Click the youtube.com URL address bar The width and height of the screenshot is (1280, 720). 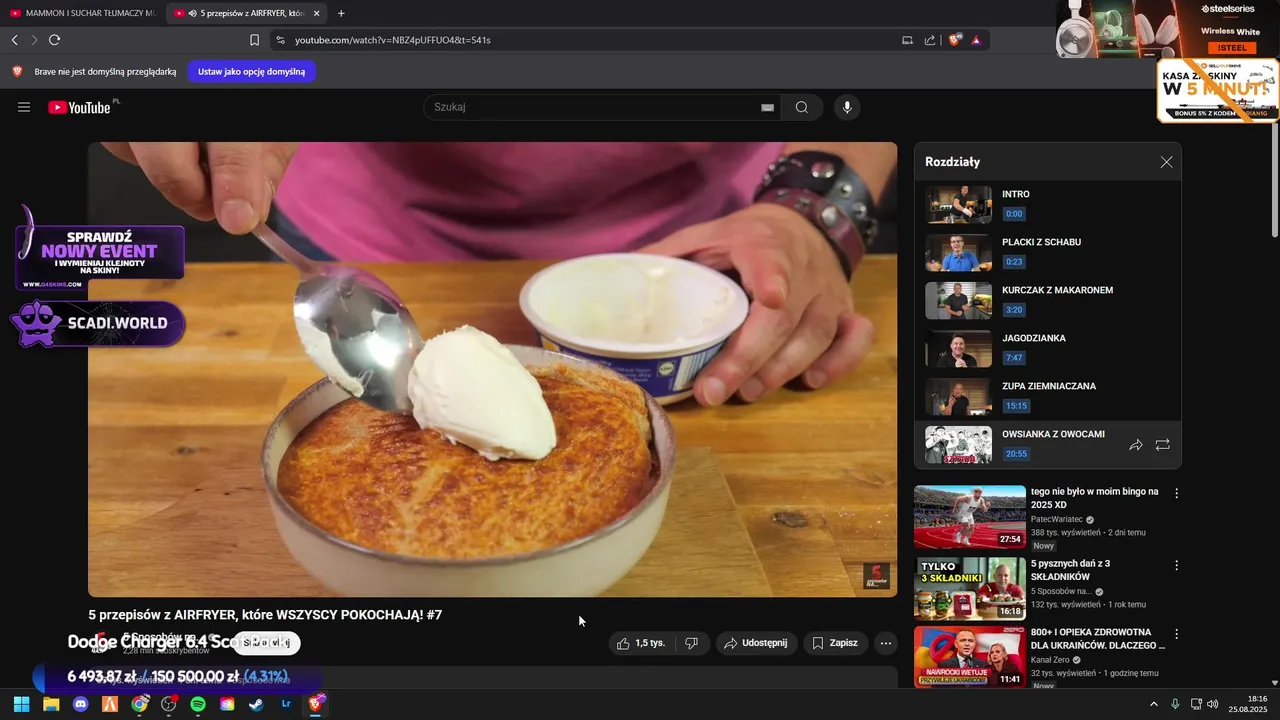pos(392,40)
